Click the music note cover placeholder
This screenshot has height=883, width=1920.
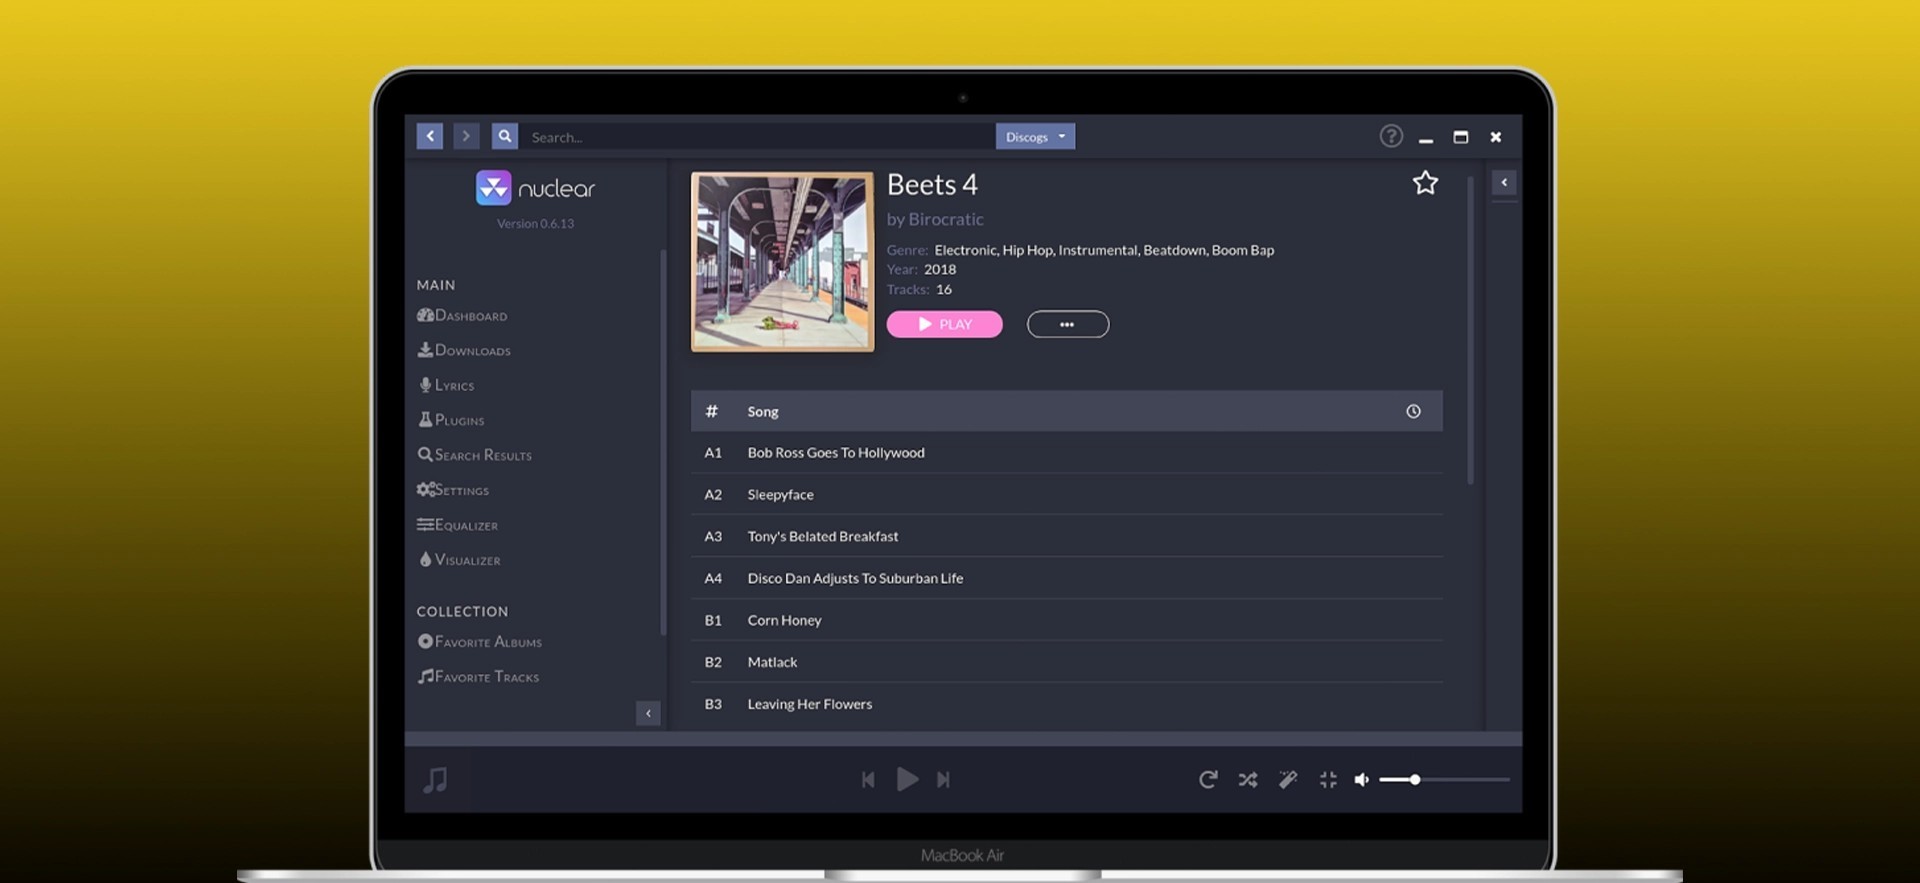(435, 780)
